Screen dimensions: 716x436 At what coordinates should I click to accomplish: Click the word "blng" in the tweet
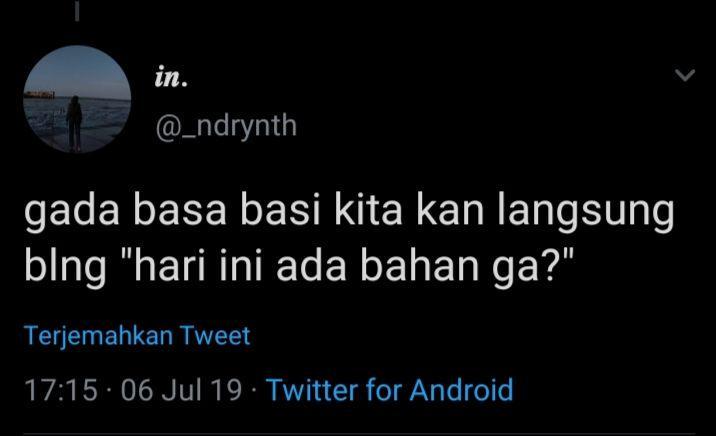click(x=65, y=268)
